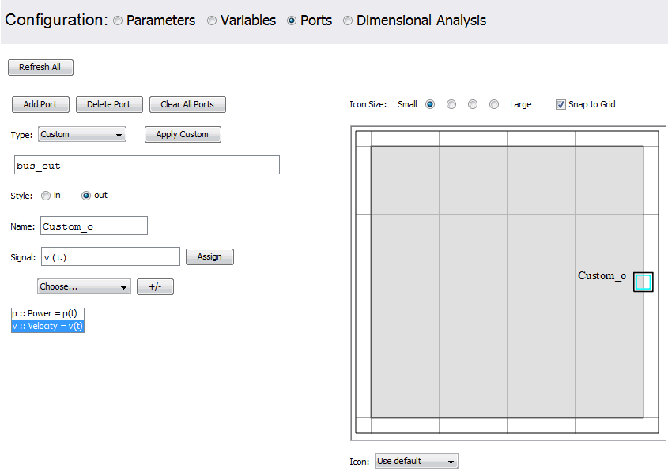
Task: Click the Add Port button
Action: [40, 104]
